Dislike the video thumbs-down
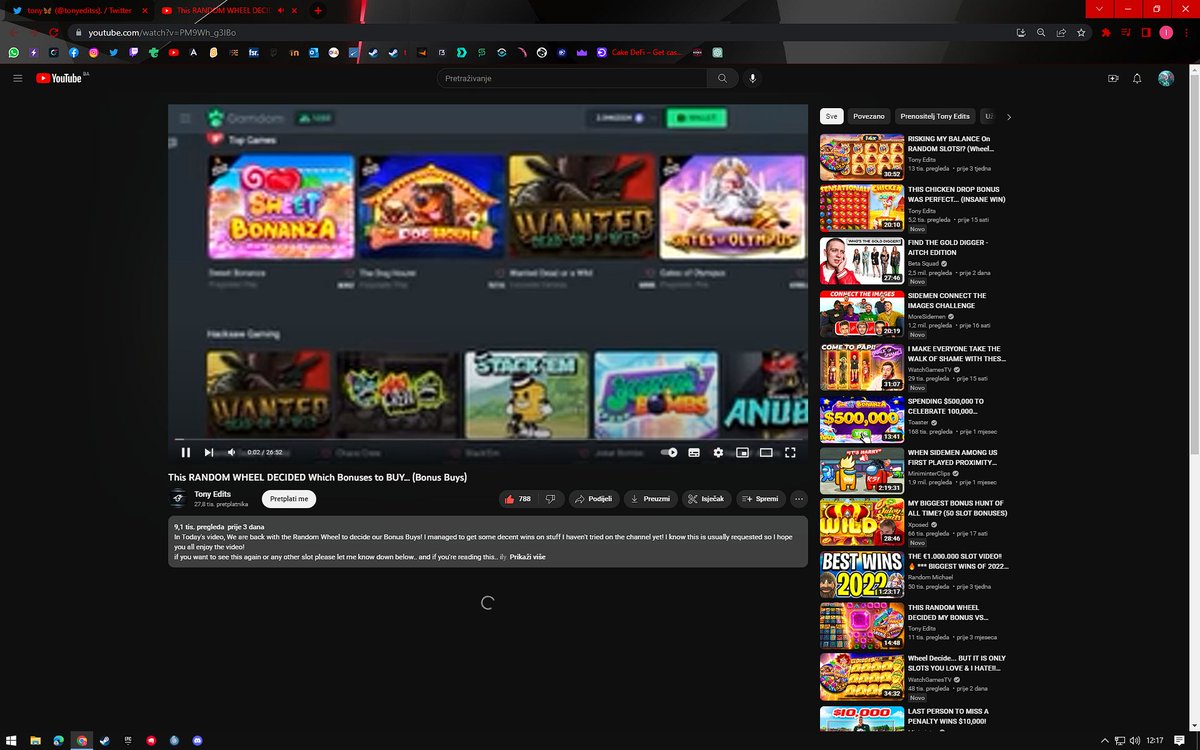The width and height of the screenshot is (1200, 750). [x=550, y=498]
